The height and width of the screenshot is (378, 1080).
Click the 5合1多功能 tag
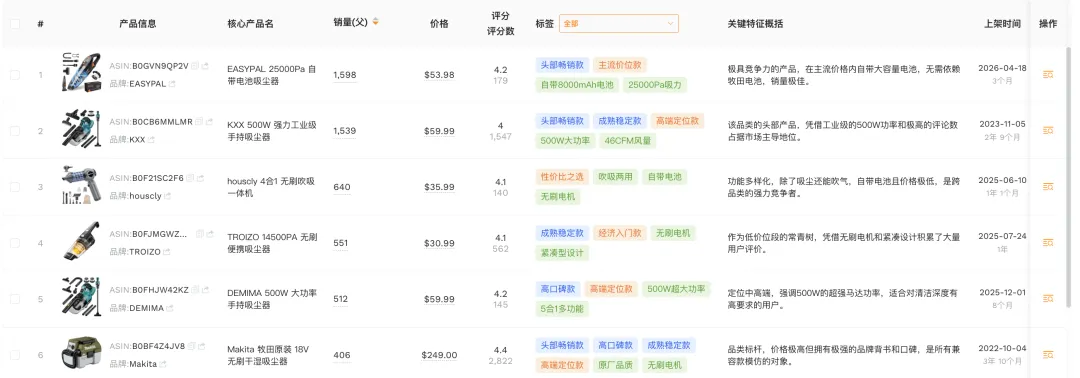(562, 309)
